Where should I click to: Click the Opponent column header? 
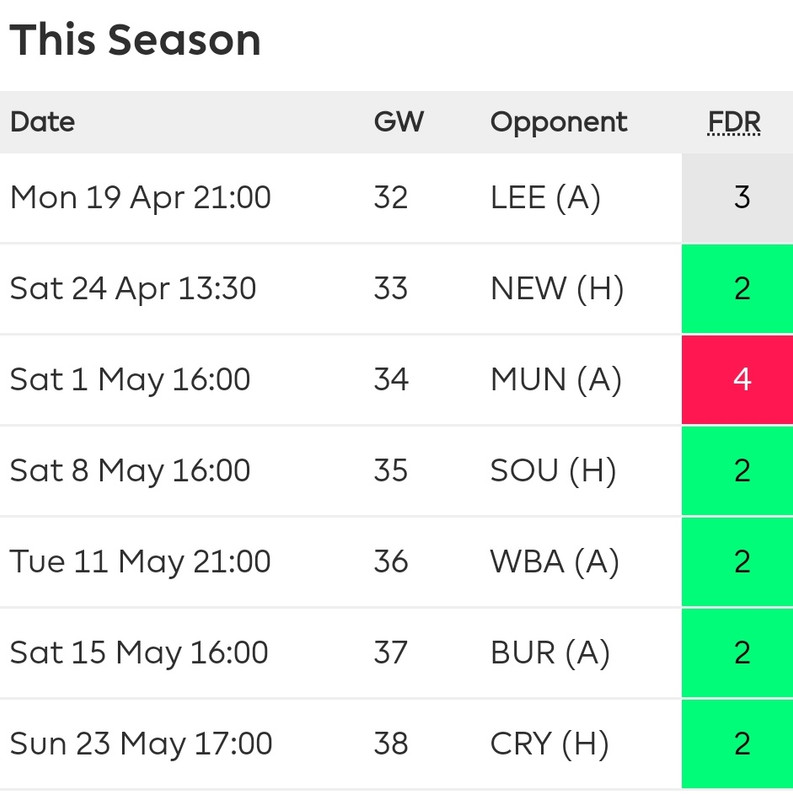point(559,122)
